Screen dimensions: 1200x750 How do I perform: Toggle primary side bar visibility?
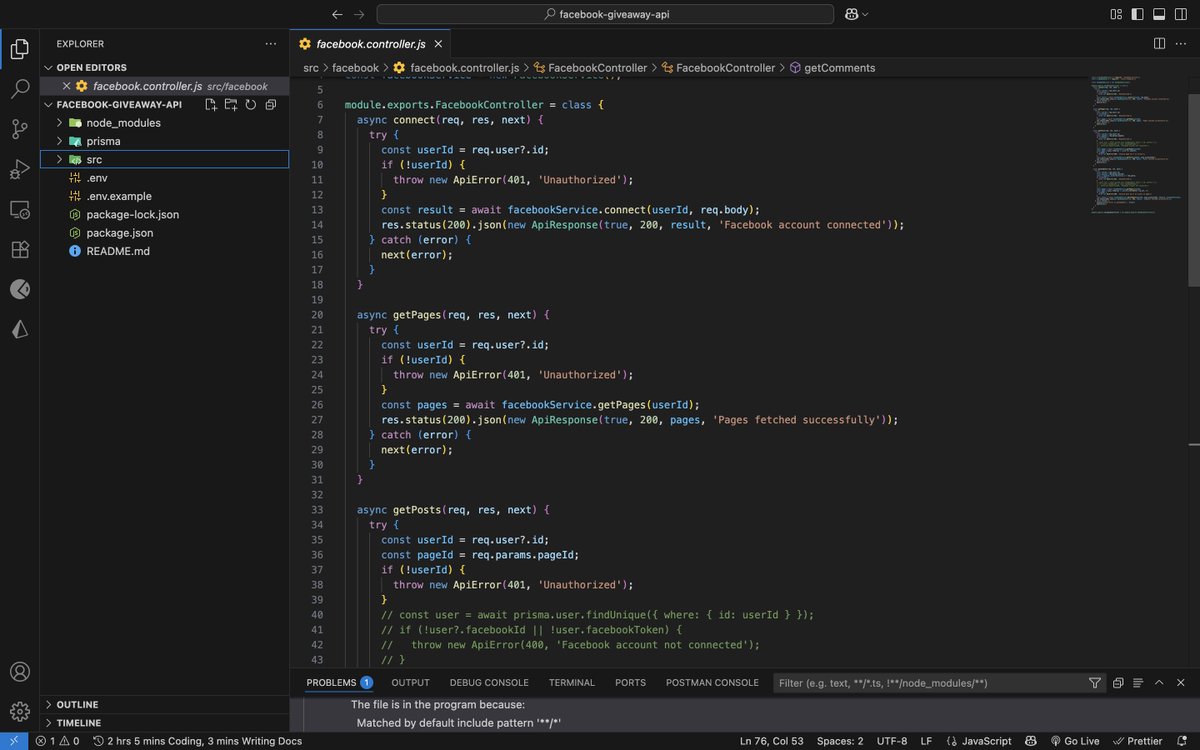pos(1138,14)
